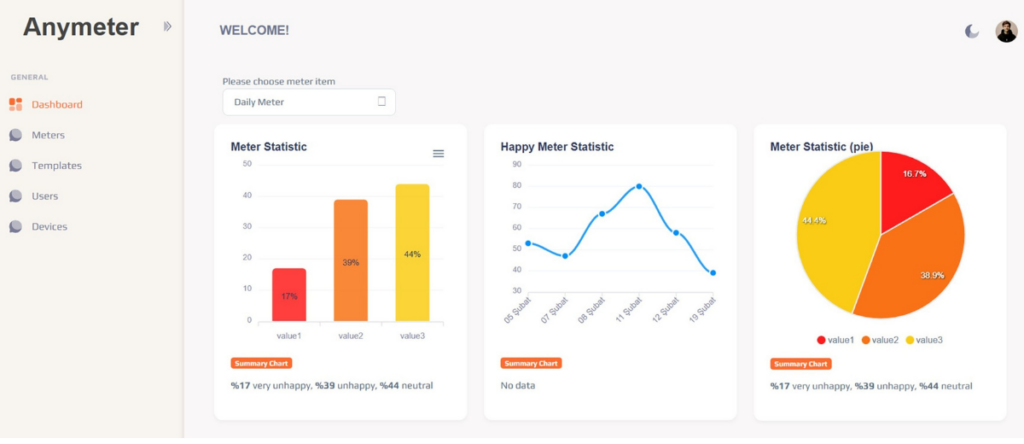Open the Daily Meter dropdown
Image resolution: width=1024 pixels, height=444 pixels.
tap(309, 102)
